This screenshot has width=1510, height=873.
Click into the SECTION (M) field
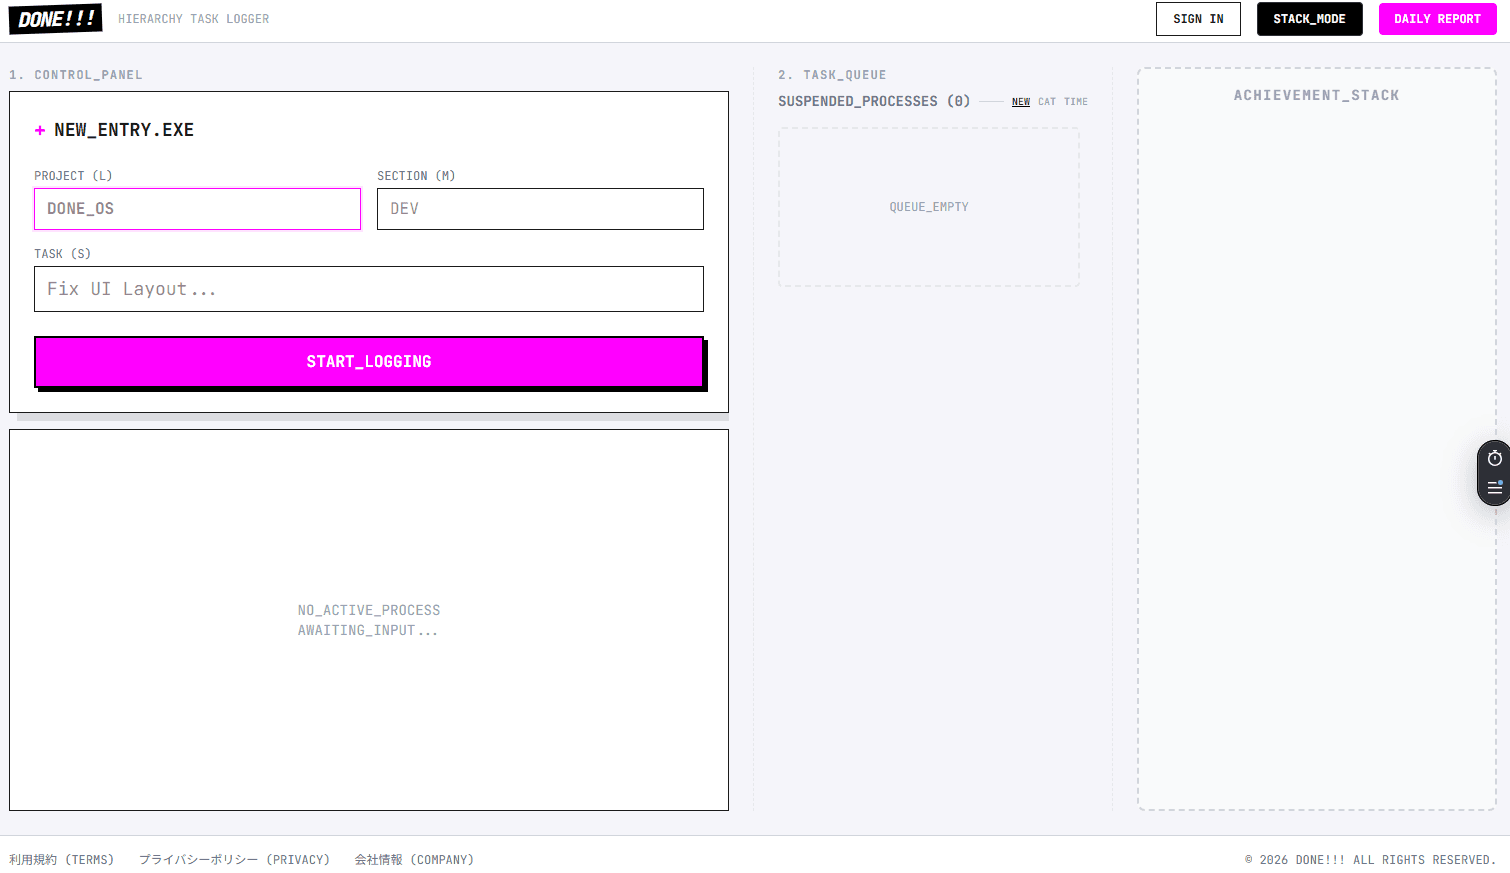(540, 209)
